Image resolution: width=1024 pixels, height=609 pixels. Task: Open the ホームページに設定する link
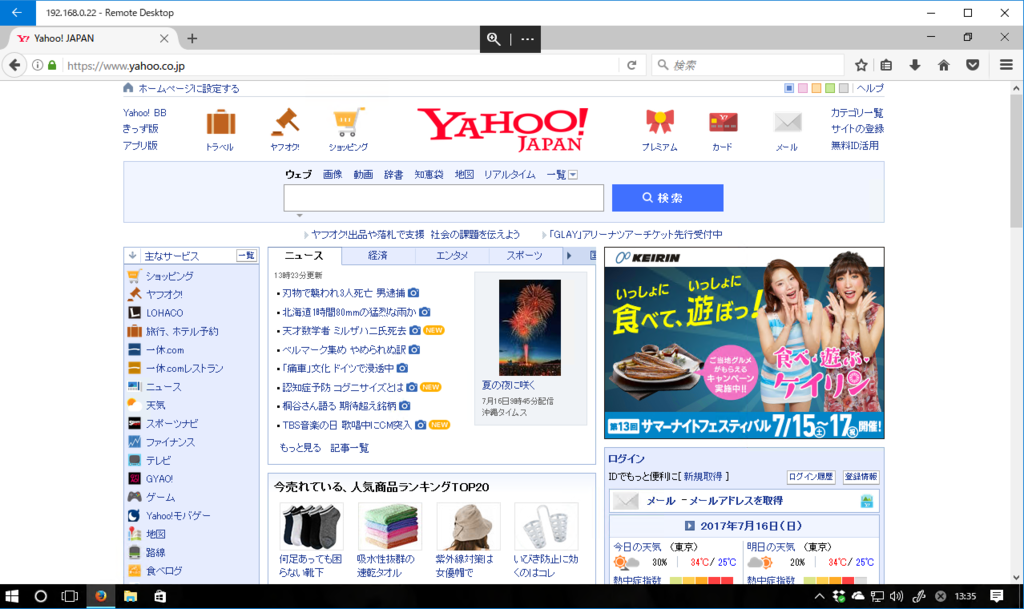(189, 88)
